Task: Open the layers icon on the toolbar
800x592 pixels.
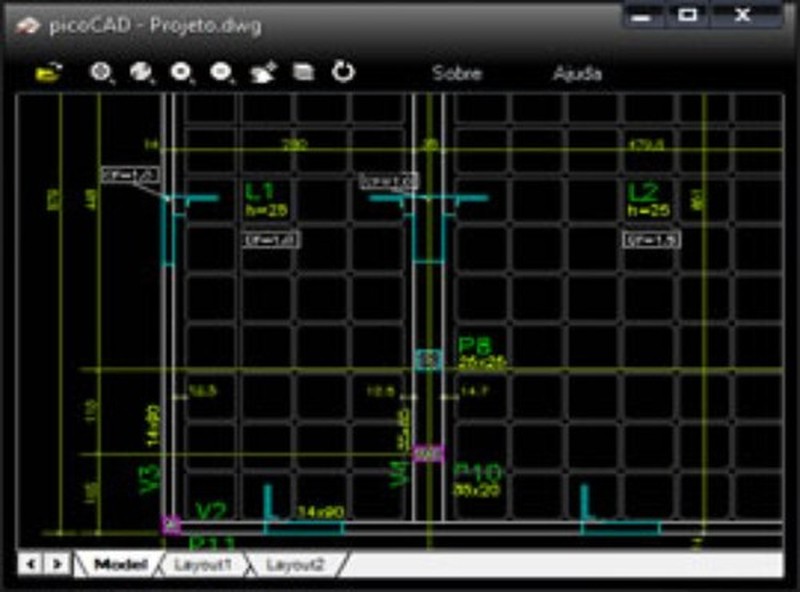Action: (x=302, y=72)
